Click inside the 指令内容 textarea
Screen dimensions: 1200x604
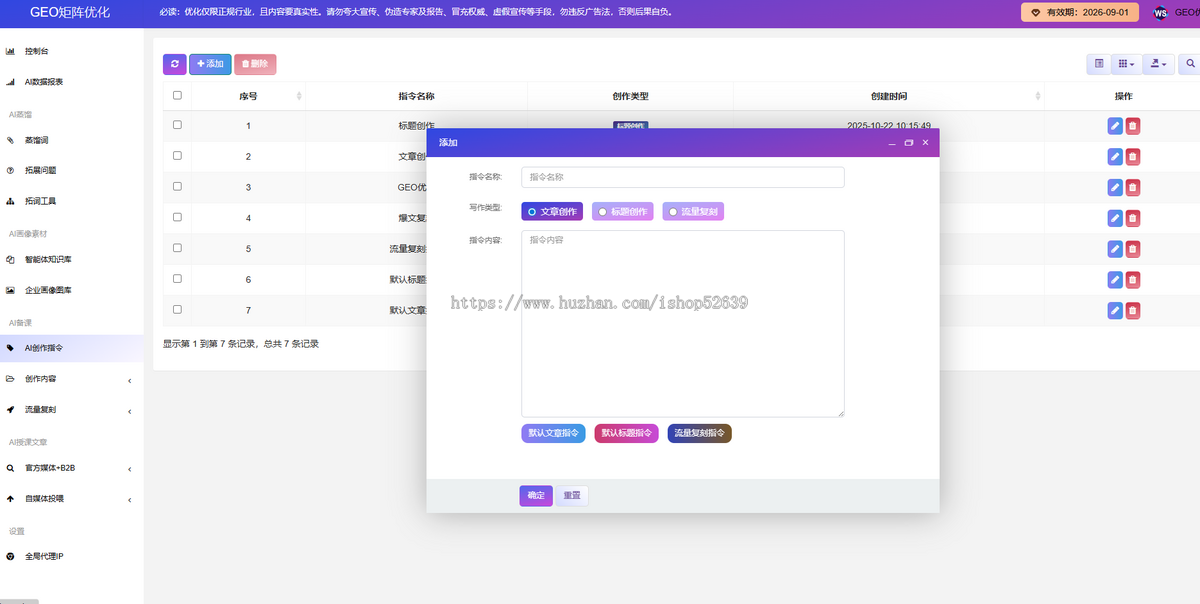tap(683, 324)
